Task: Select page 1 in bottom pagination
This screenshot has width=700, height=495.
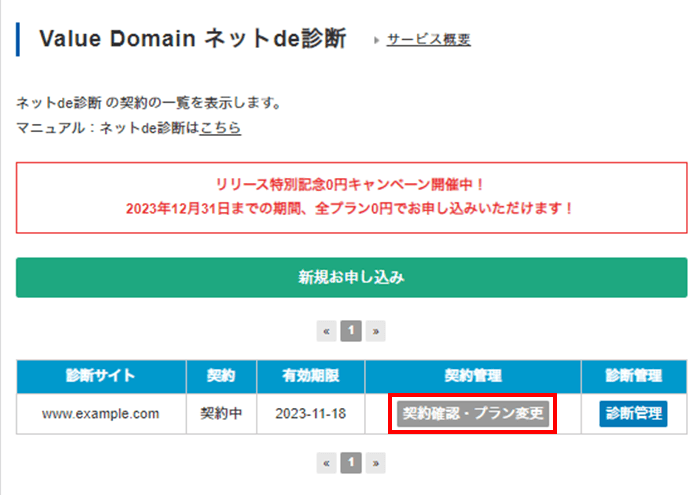Action: tap(351, 463)
